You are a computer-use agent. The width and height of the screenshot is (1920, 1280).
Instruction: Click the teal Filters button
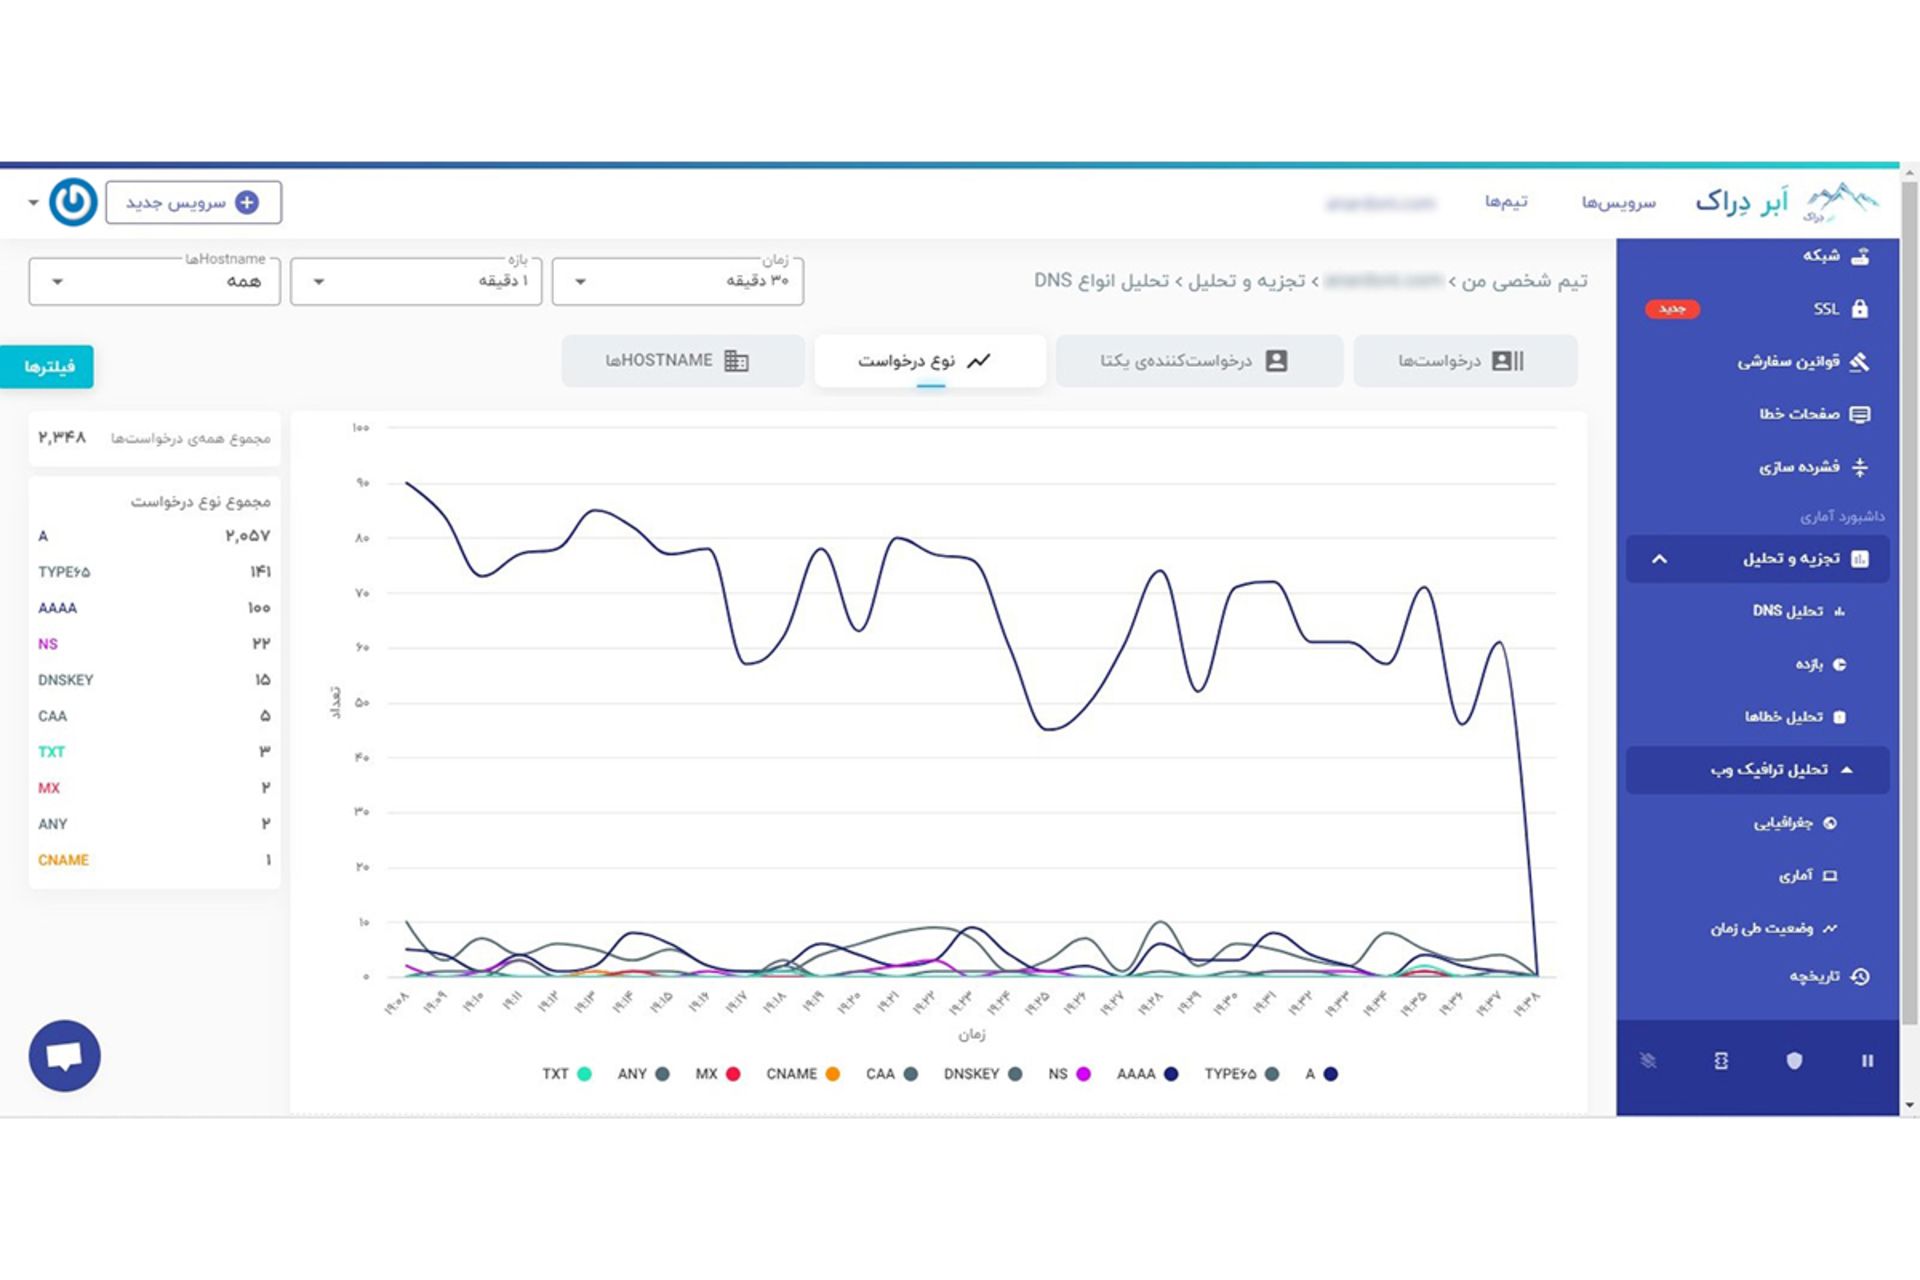(47, 367)
